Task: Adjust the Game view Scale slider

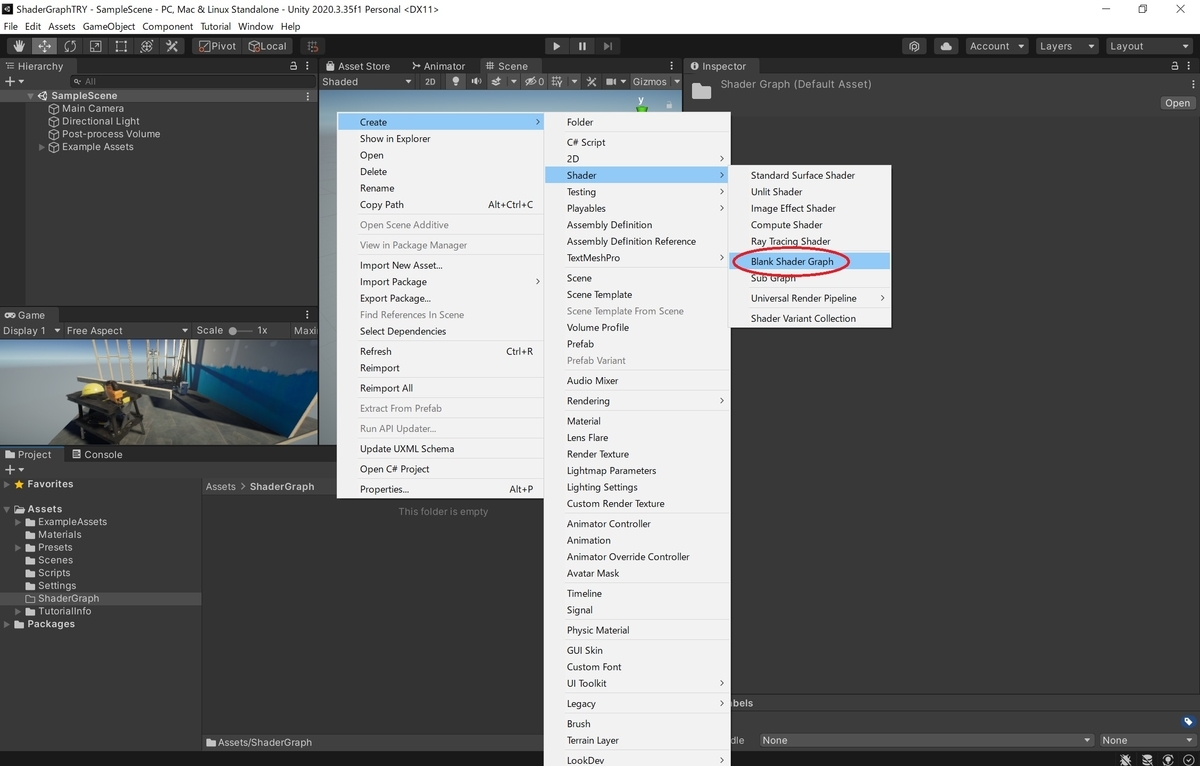Action: coord(240,330)
